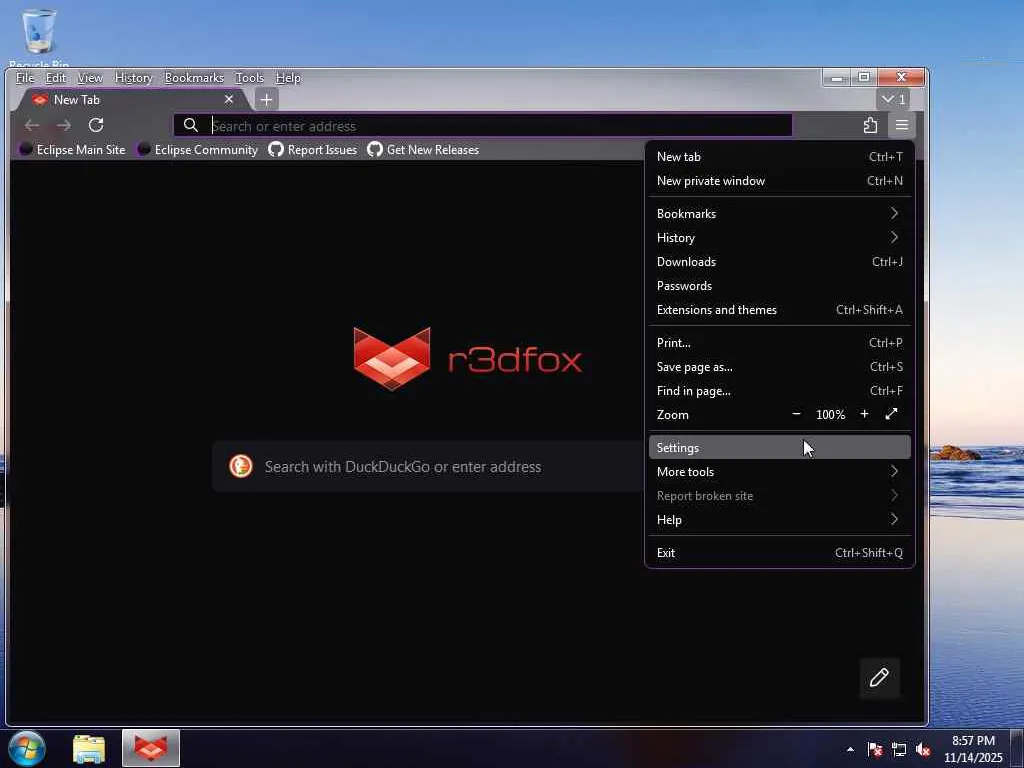Click the DuckDuckGo logo in search box
Image resolution: width=1024 pixels, height=768 pixels.
tap(240, 466)
